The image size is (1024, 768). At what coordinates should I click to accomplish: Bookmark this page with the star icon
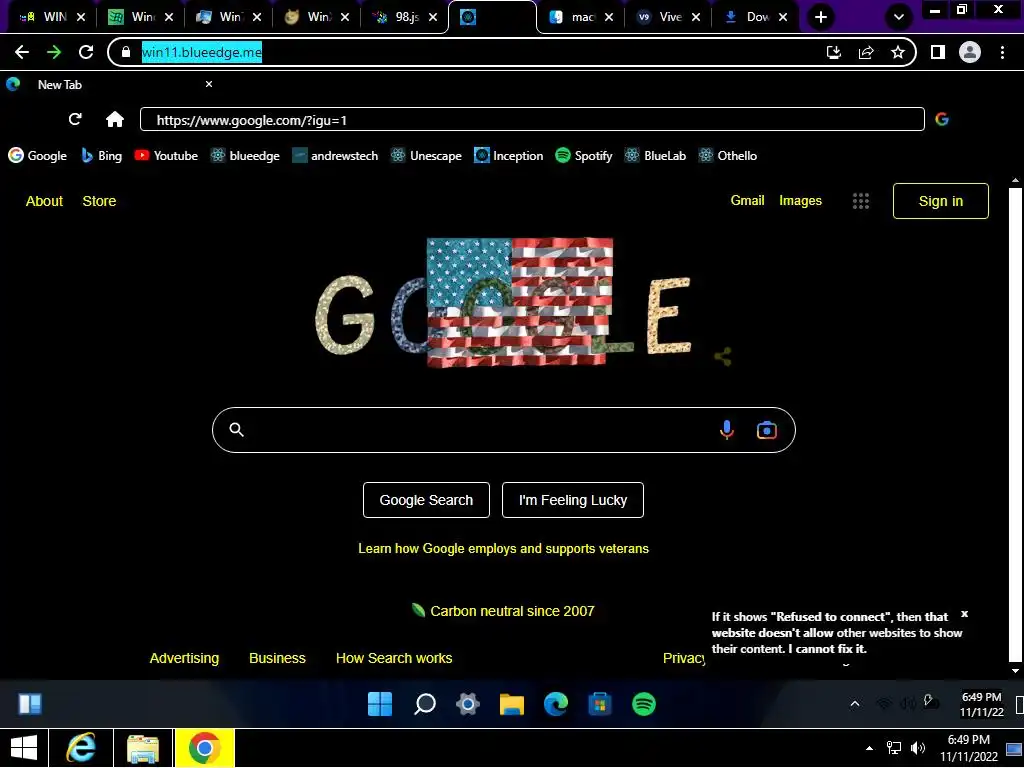(898, 52)
